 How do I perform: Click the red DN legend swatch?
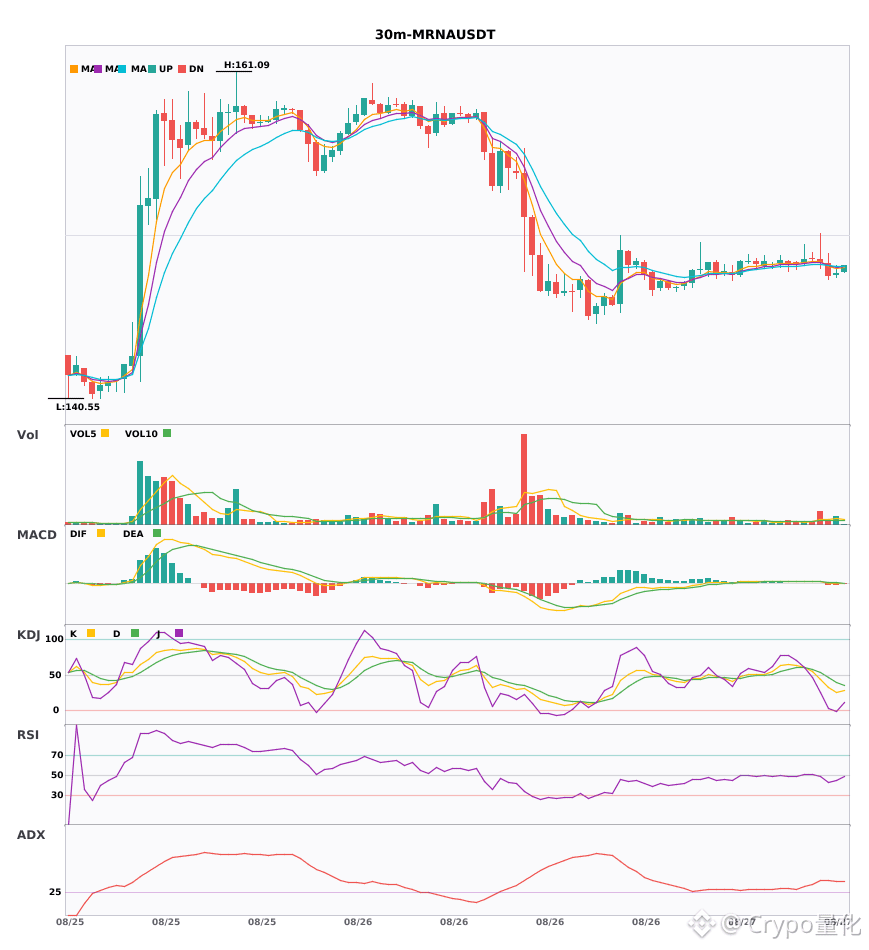click(182, 69)
